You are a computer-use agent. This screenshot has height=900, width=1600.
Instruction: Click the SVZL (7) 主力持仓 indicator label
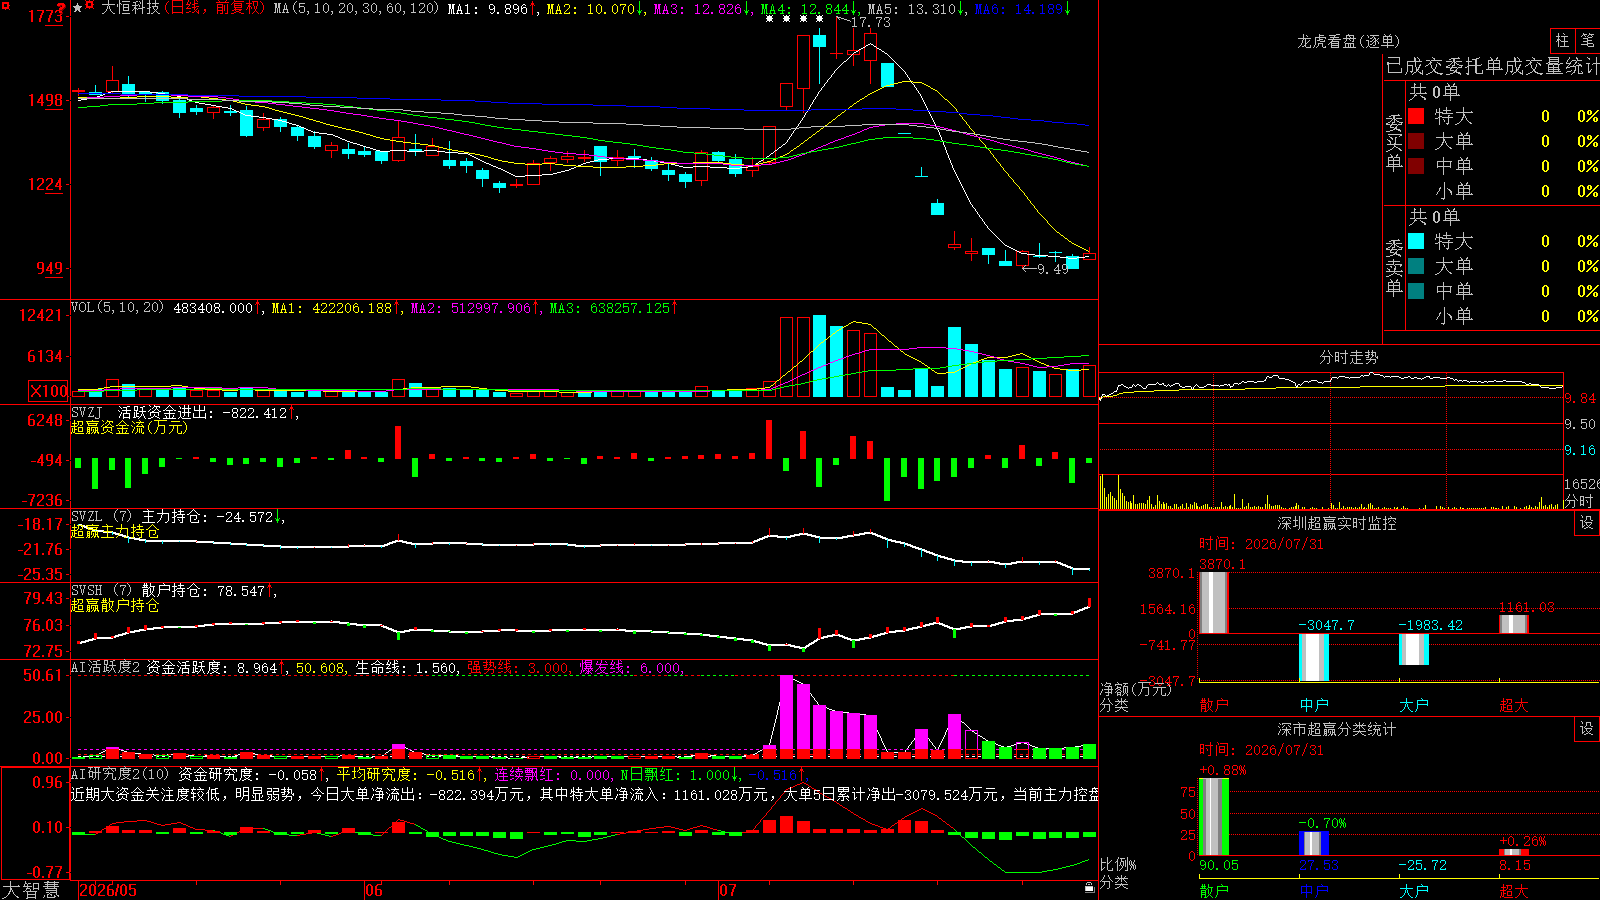[x=140, y=516]
